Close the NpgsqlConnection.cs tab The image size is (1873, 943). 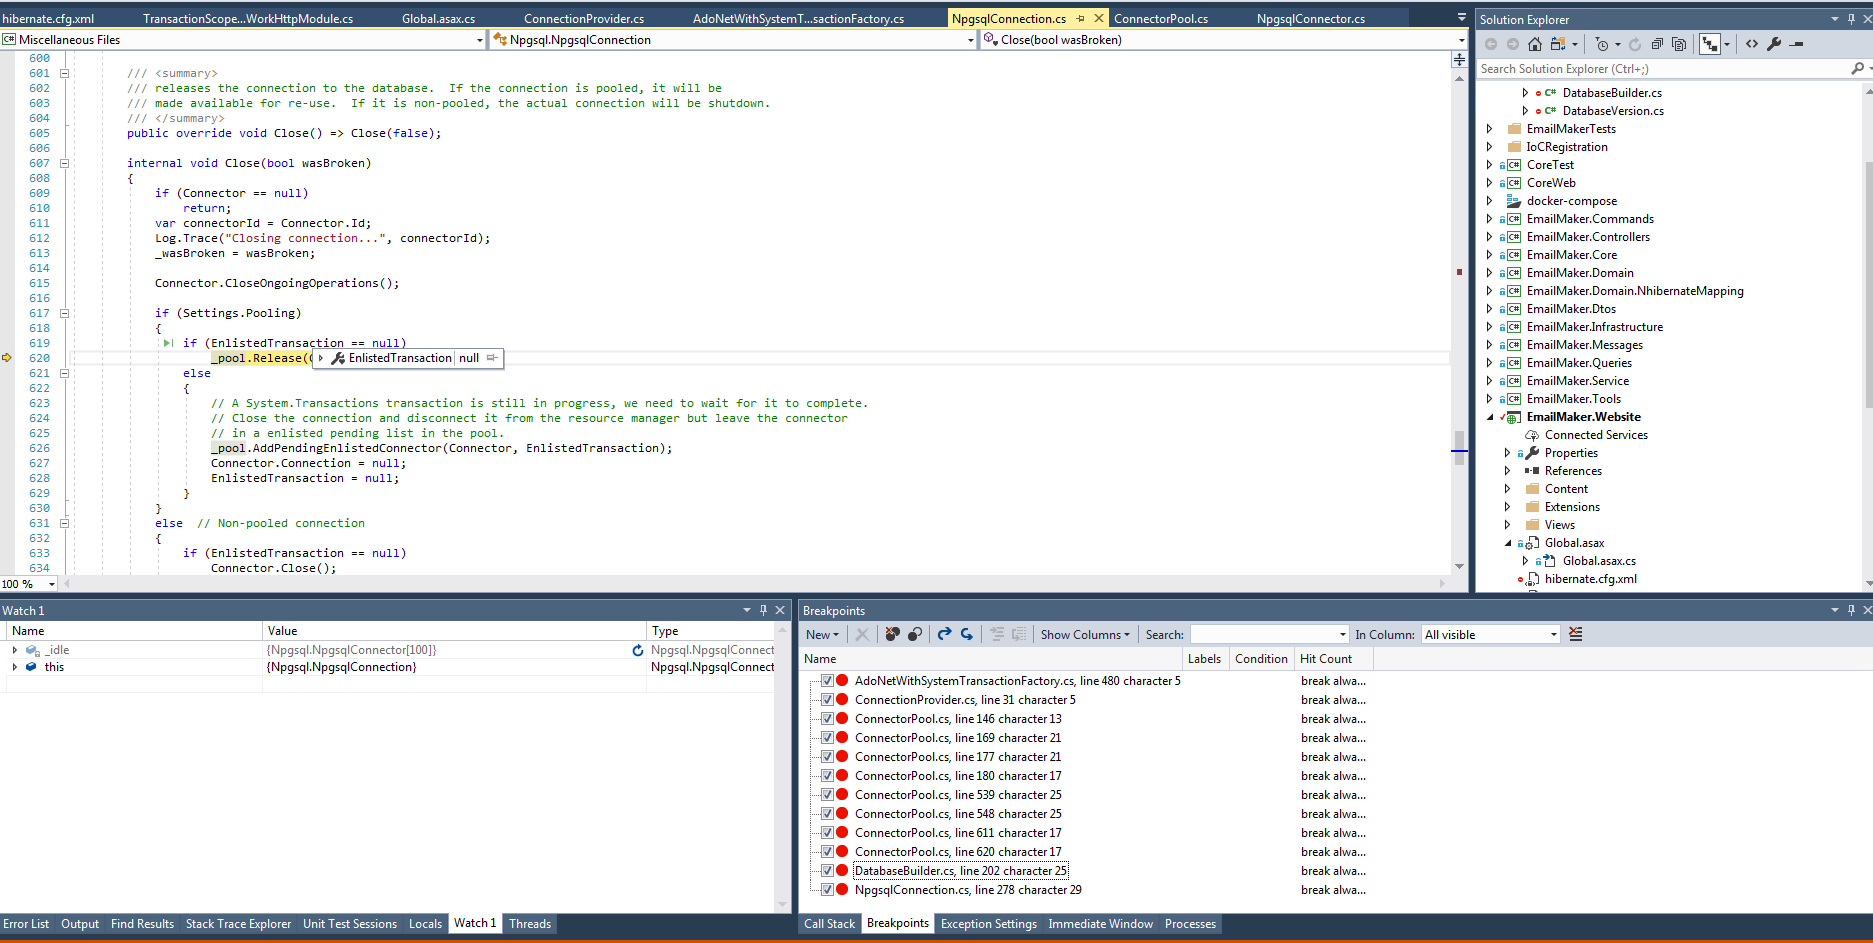[x=1099, y=18]
